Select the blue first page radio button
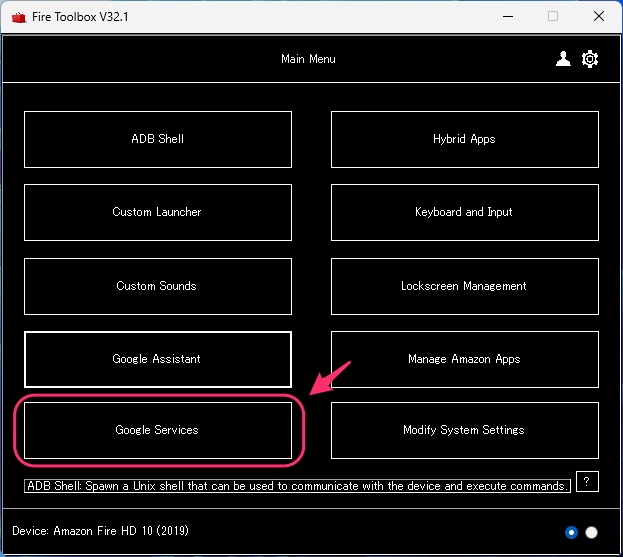Viewport: 623px width, 557px height. coord(571,532)
